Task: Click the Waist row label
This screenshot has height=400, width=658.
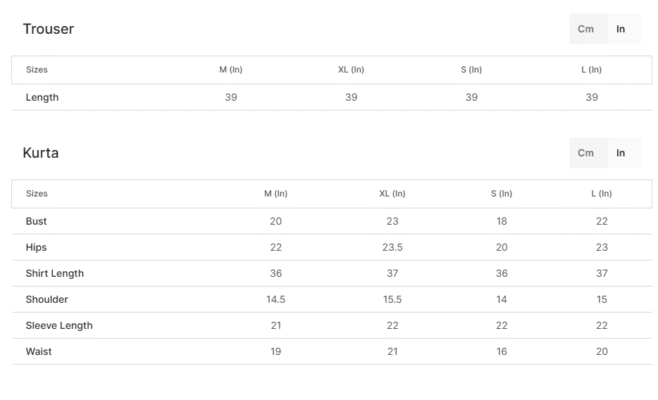Action: 37,351
